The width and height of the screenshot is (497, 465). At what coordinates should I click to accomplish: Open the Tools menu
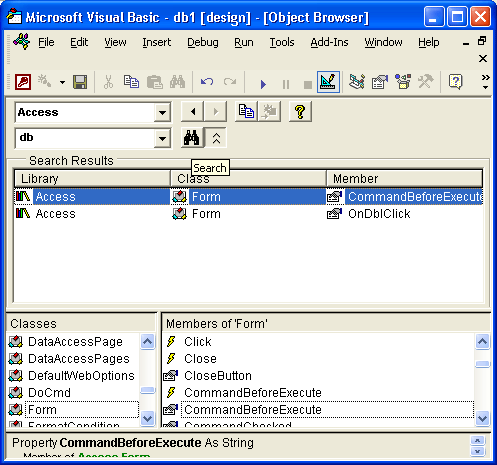click(282, 42)
